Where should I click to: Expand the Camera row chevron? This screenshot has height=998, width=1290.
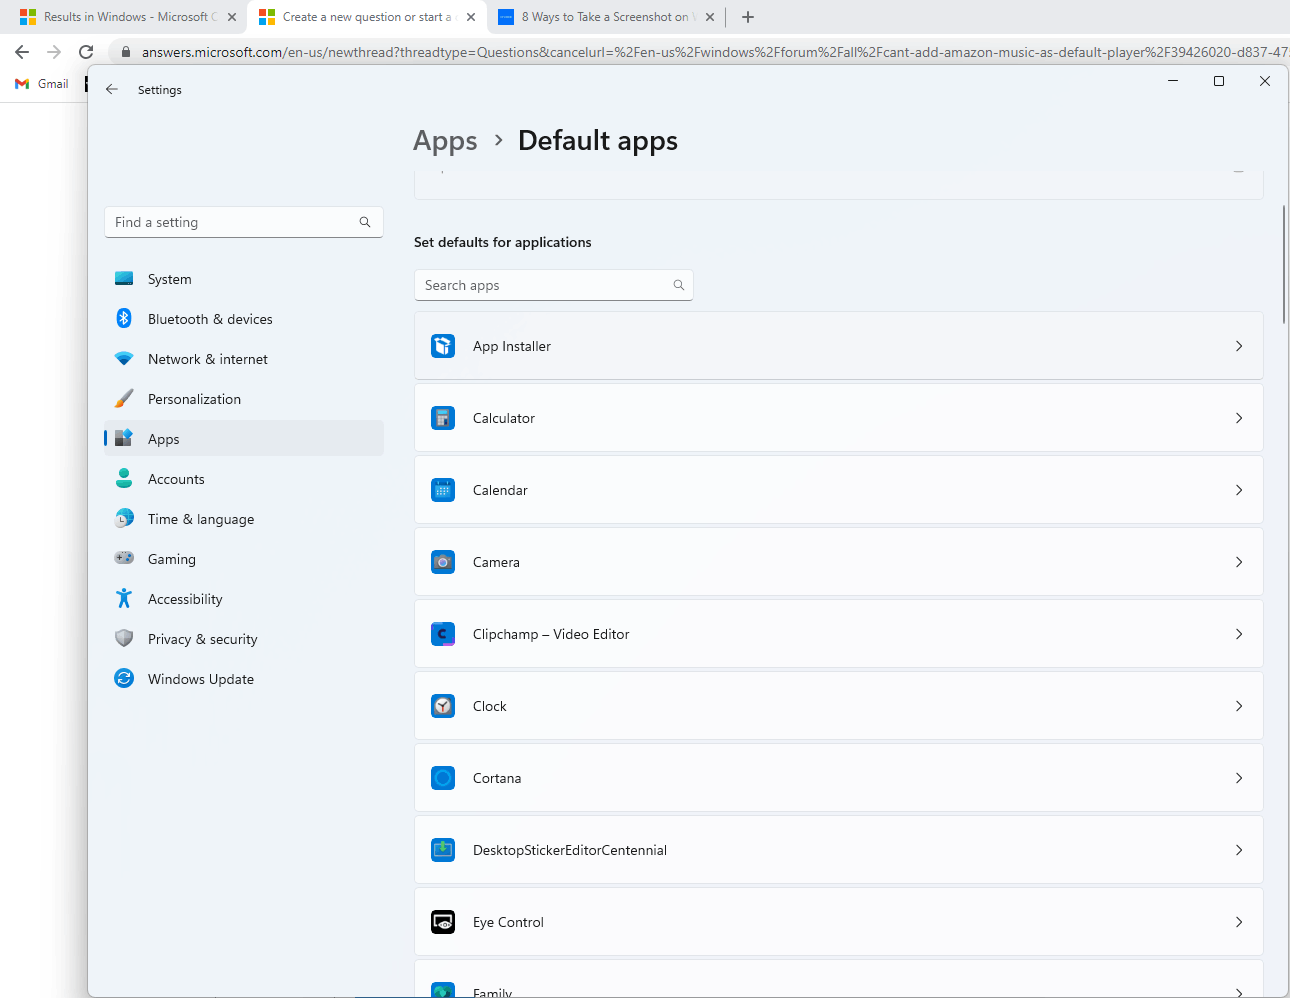[1239, 562]
